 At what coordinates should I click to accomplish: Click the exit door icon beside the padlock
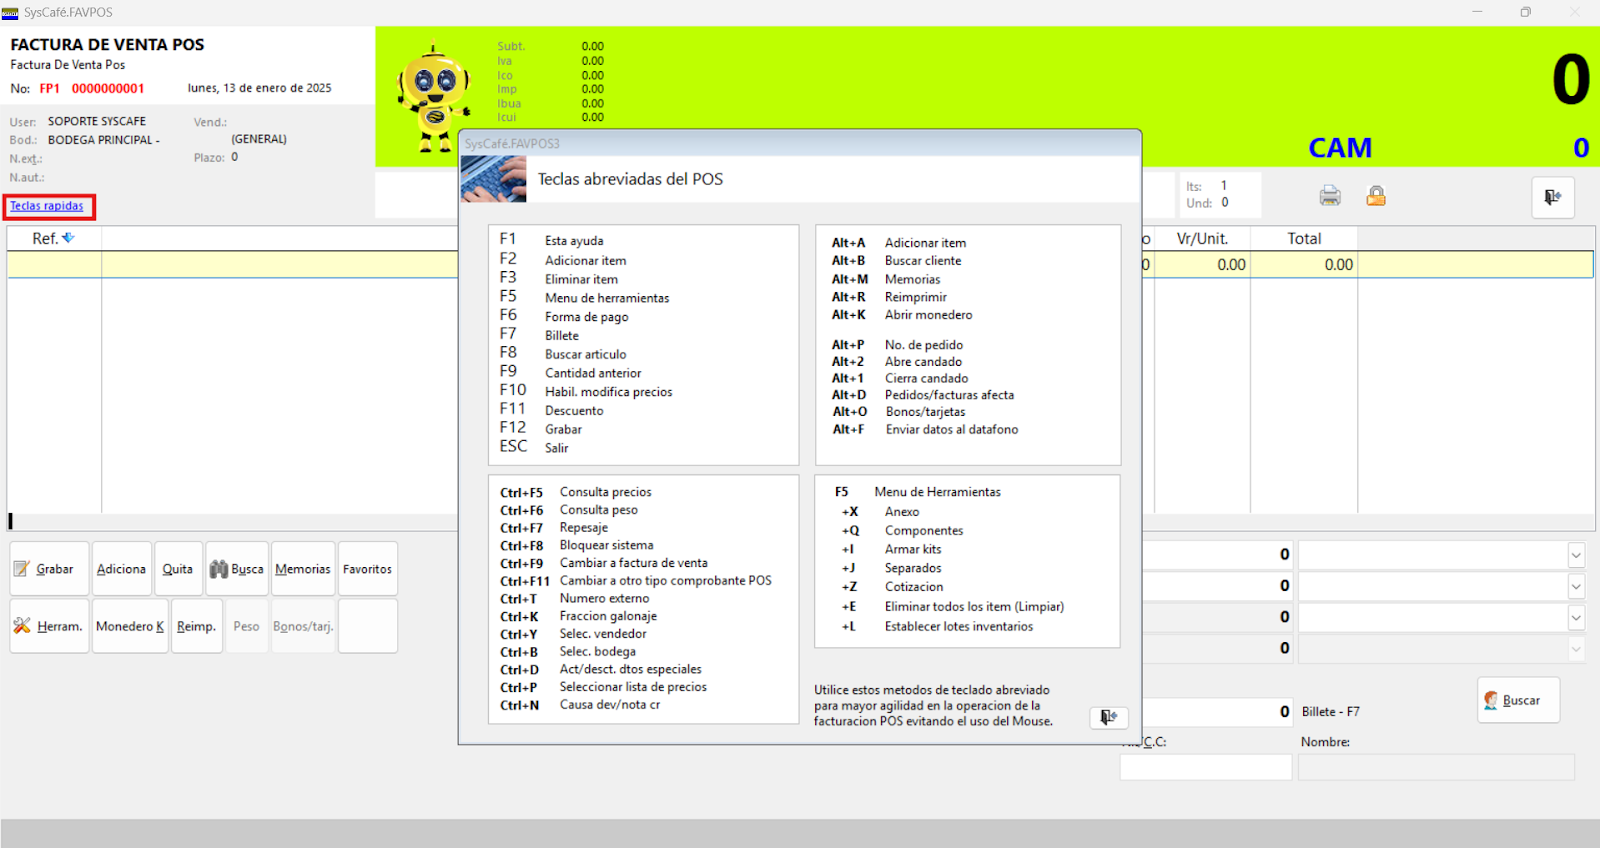tap(1552, 197)
